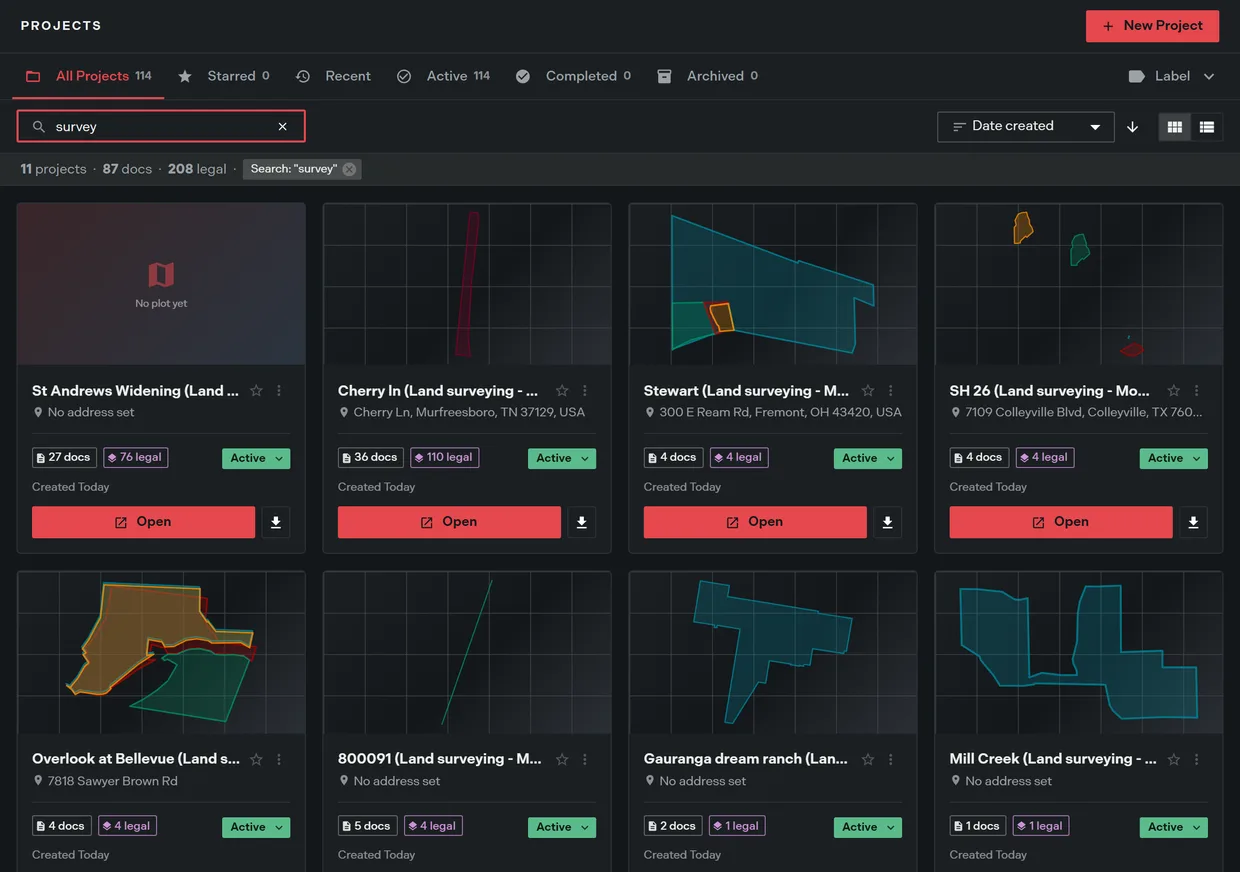Open the SH 26 project
The height and width of the screenshot is (872, 1240).
(x=1061, y=522)
